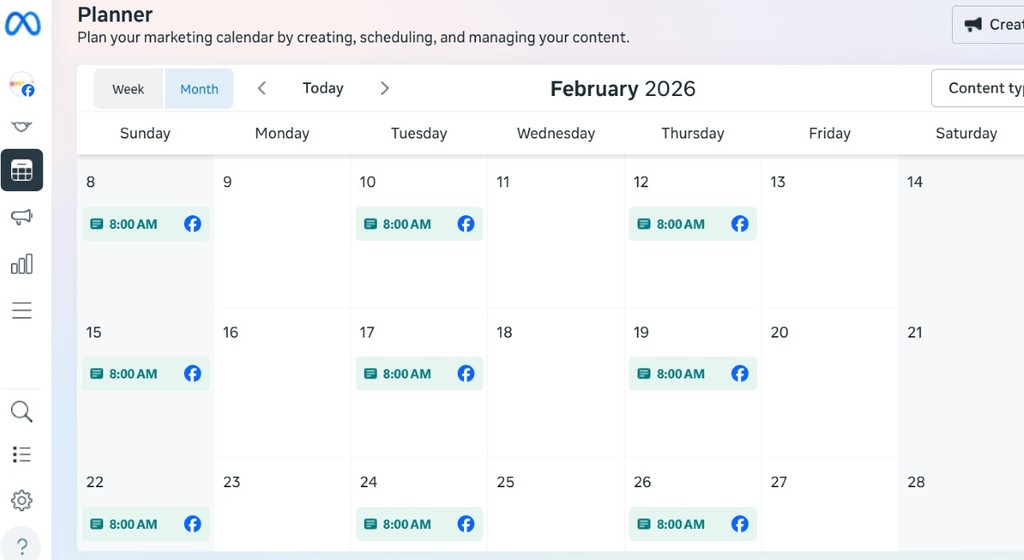Click the Create button with megaphone
Screen dimensions: 1024x560
click(988, 24)
